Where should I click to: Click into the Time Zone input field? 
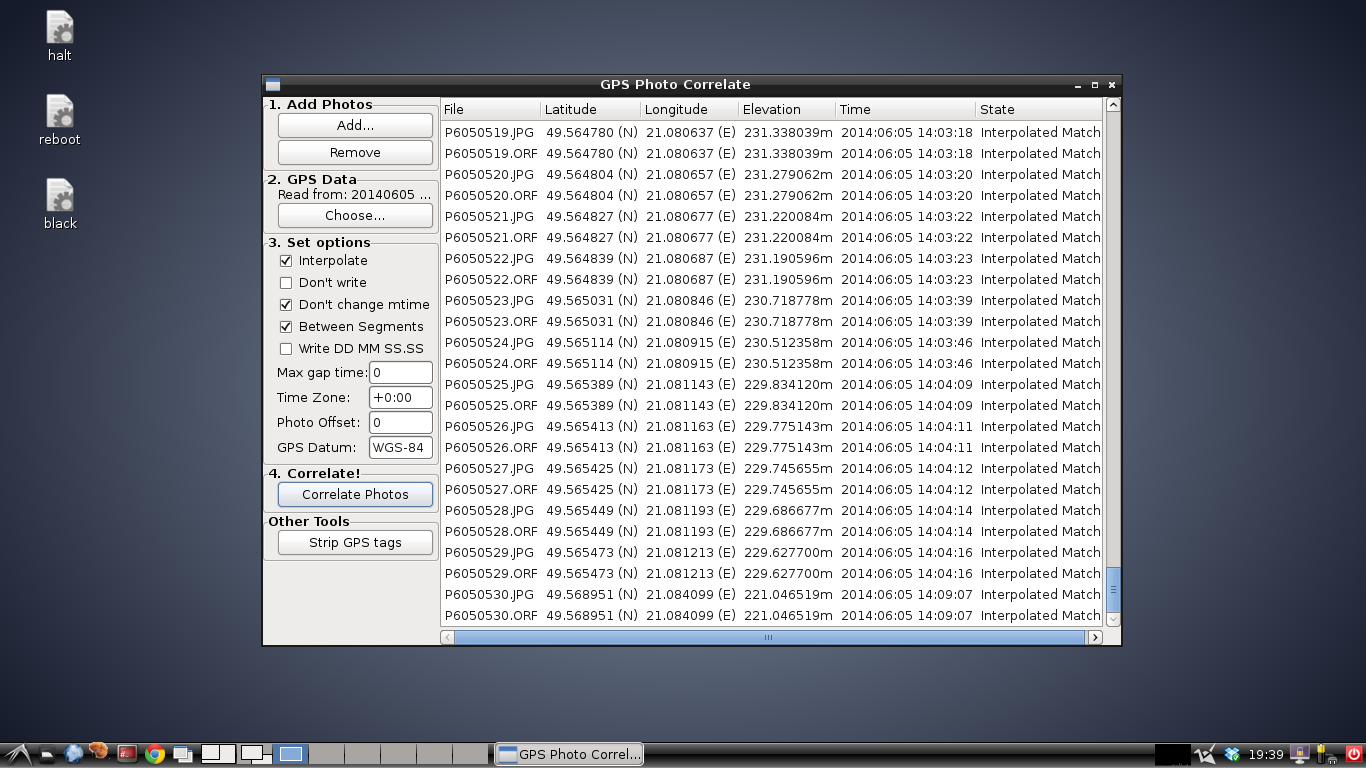pyautogui.click(x=400, y=398)
